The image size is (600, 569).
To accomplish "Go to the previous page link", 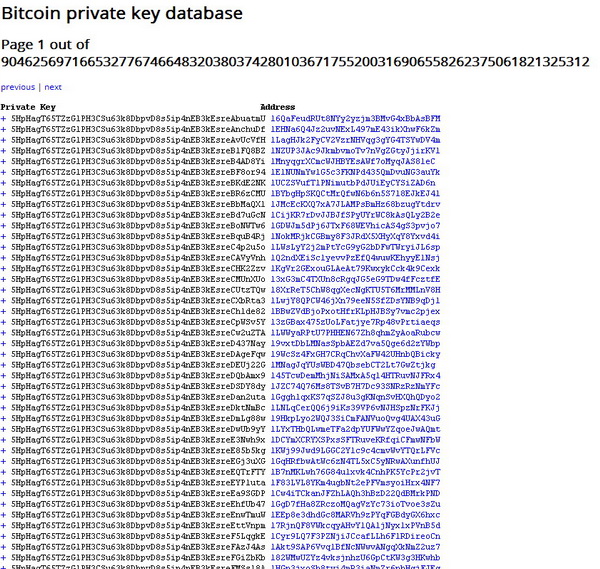I will (18, 87).
